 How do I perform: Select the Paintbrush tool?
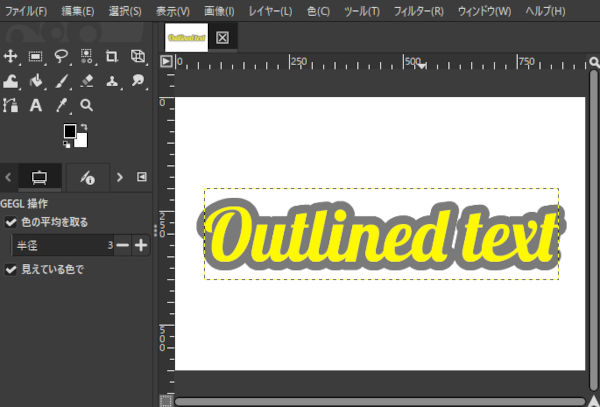click(61, 81)
